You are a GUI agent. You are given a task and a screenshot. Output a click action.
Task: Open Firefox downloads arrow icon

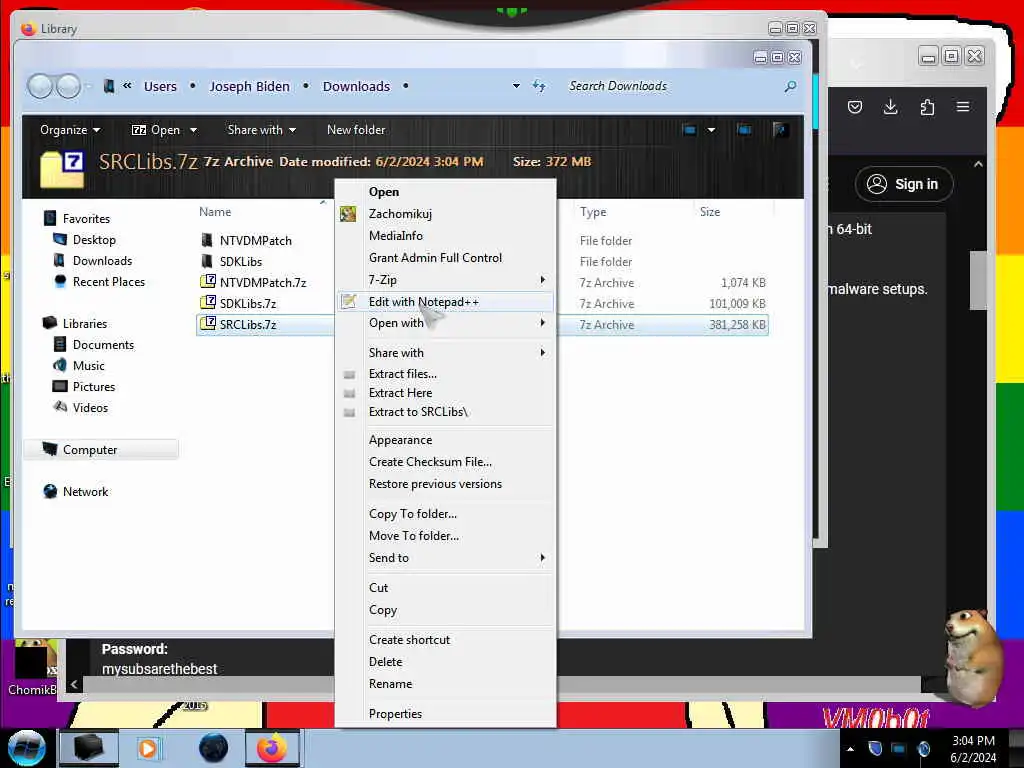point(891,107)
